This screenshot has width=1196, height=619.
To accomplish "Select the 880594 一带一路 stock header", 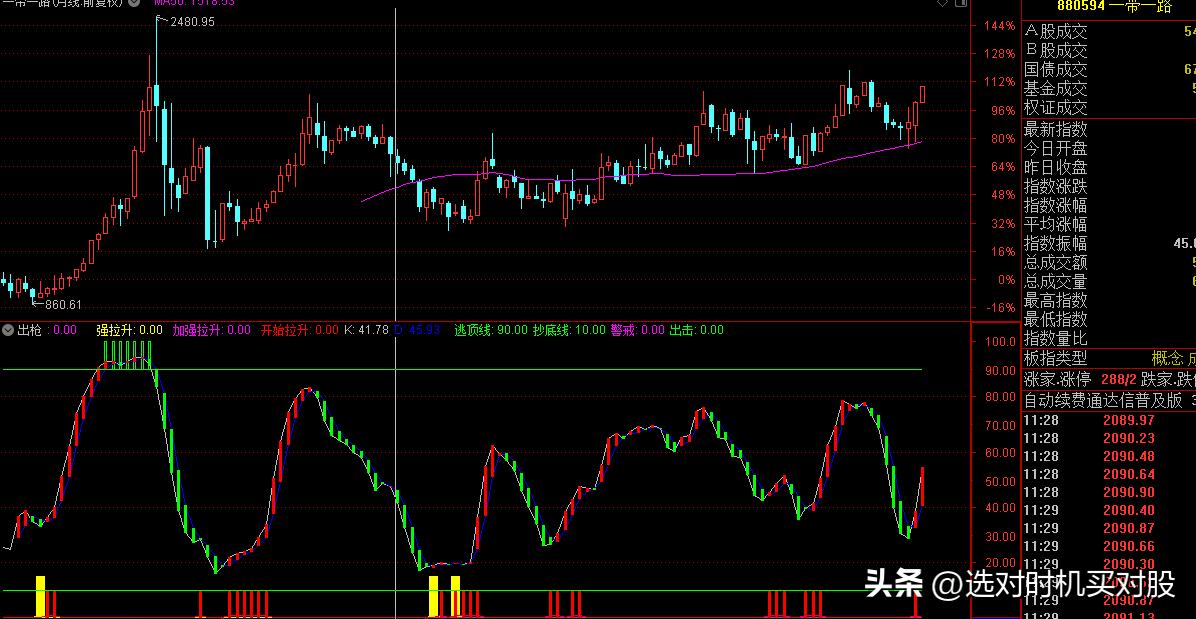I will pos(1116,6).
